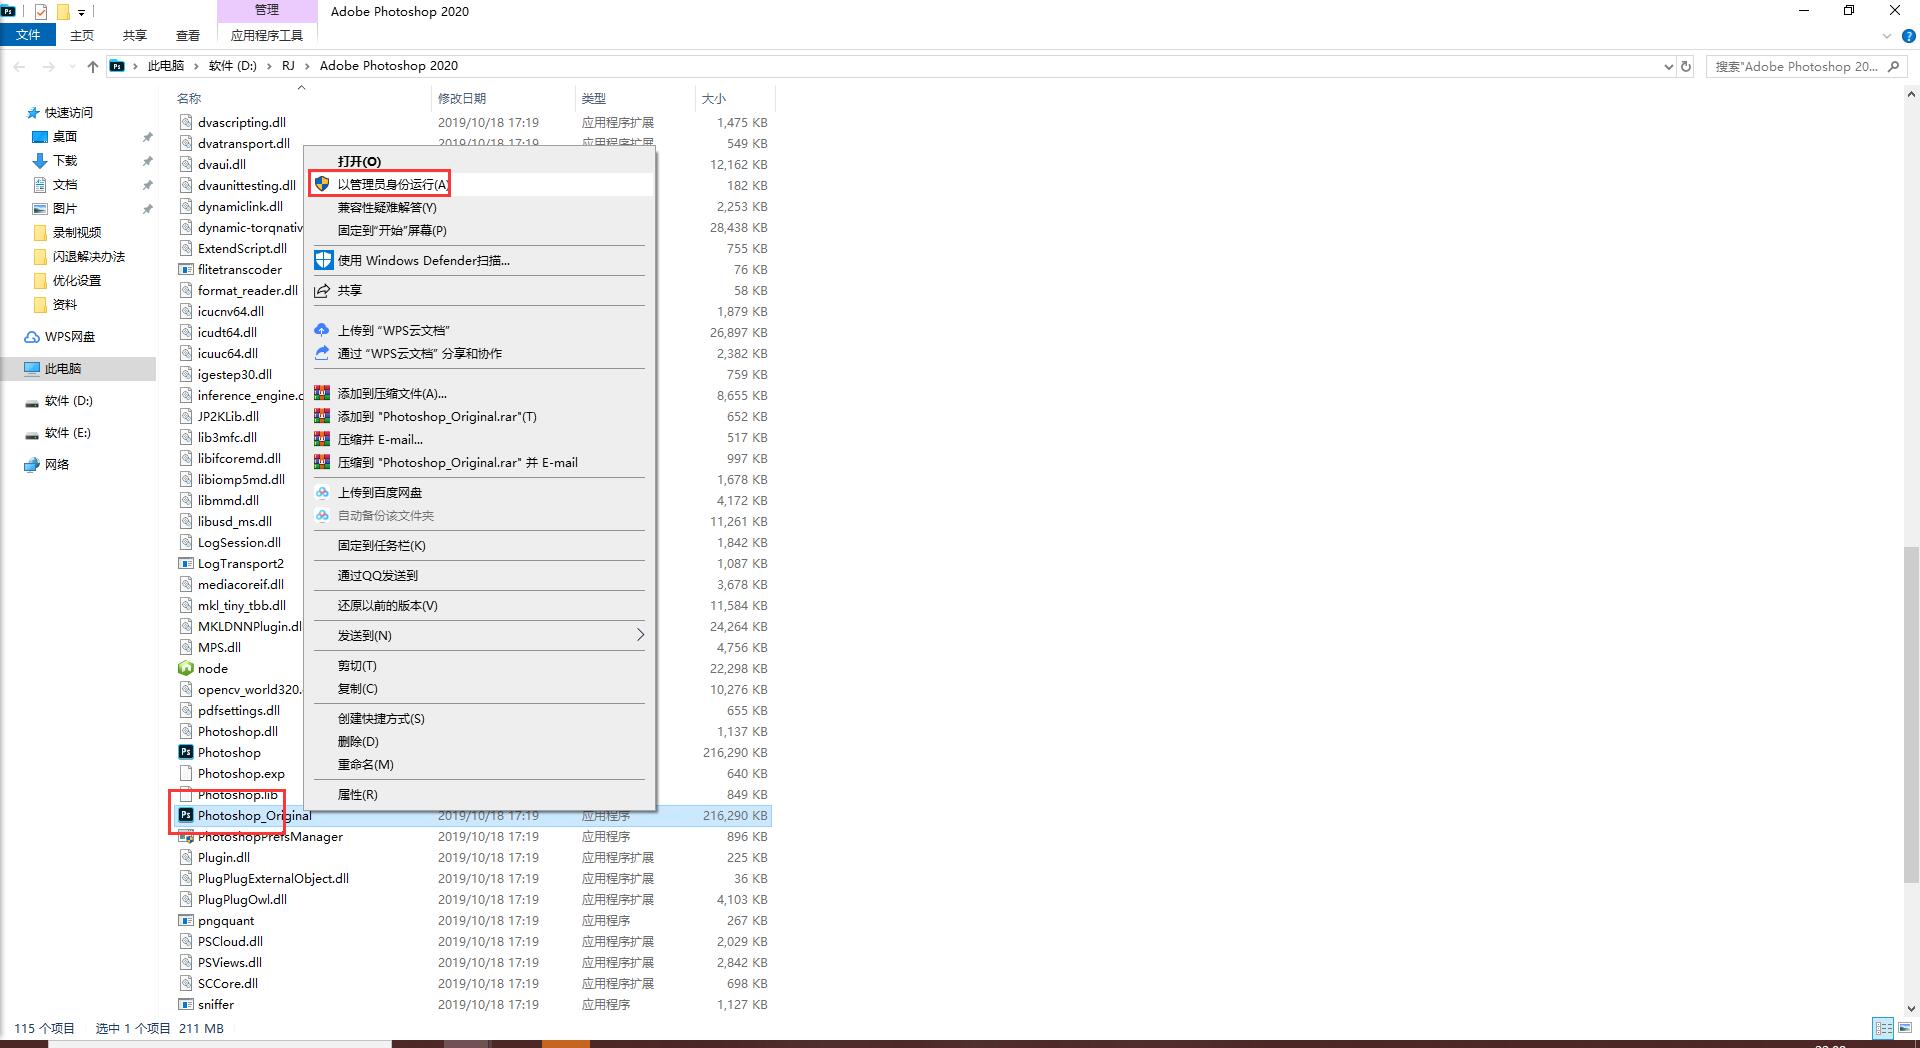Expand the Send To submenu arrow

pyautogui.click(x=640, y=635)
